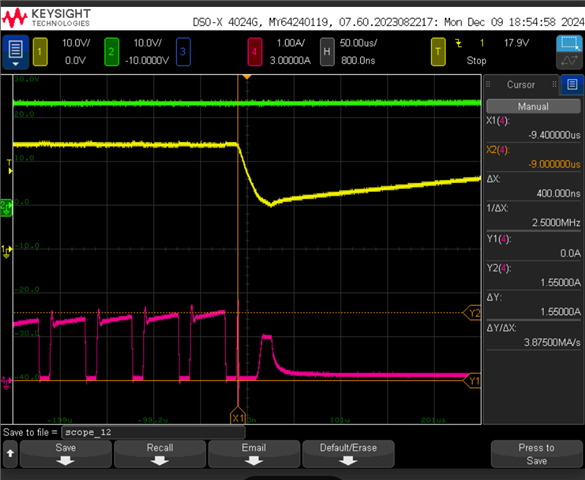Open the Manual cursor mode selector
This screenshot has width=585, height=480.
533,106
